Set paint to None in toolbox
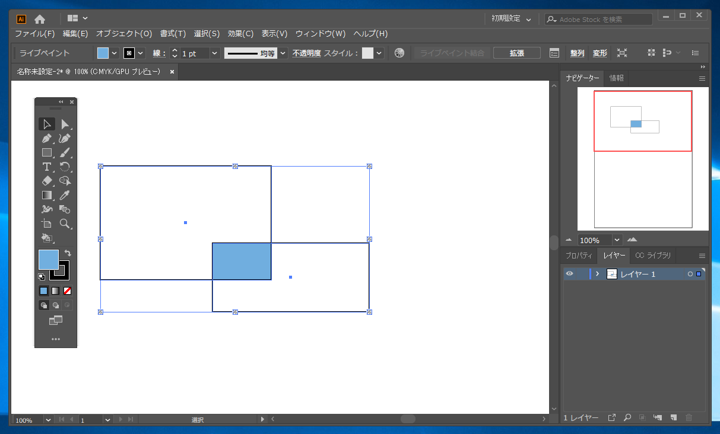The height and width of the screenshot is (434, 720). (x=67, y=291)
